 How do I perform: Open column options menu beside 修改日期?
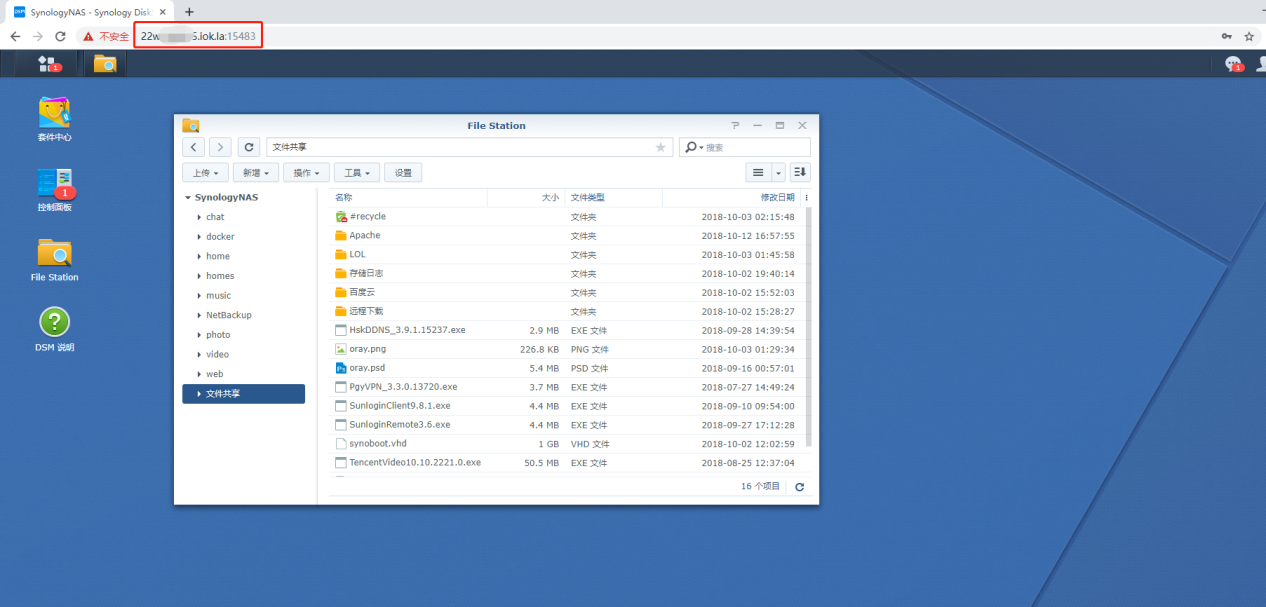click(x=806, y=198)
